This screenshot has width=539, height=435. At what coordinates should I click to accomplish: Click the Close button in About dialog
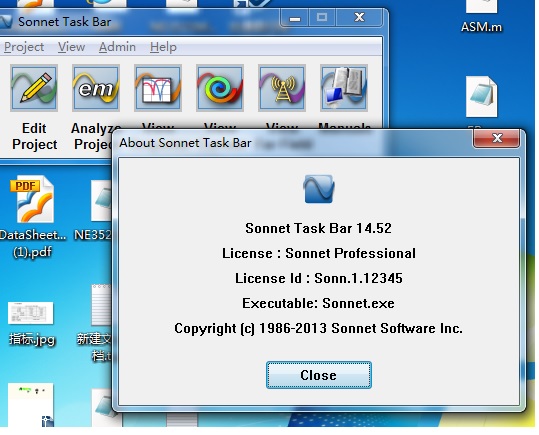(x=319, y=375)
